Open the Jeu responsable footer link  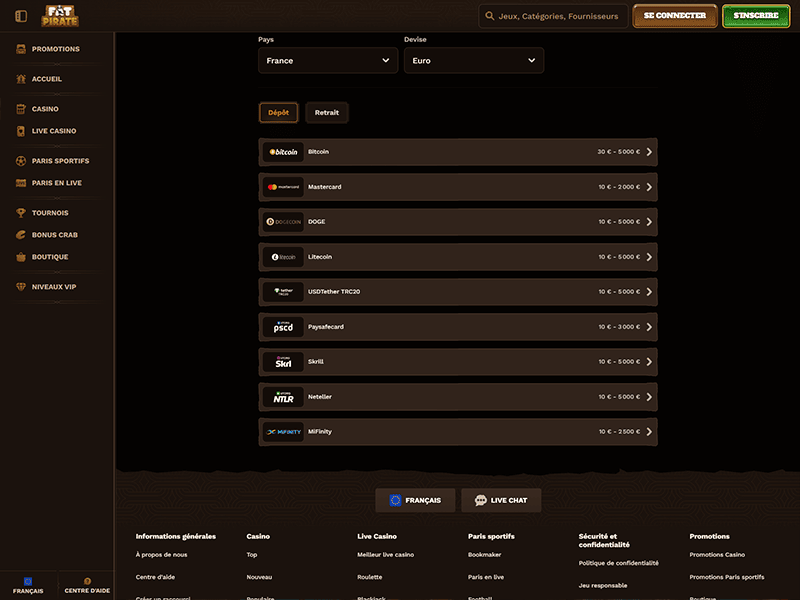click(603, 586)
